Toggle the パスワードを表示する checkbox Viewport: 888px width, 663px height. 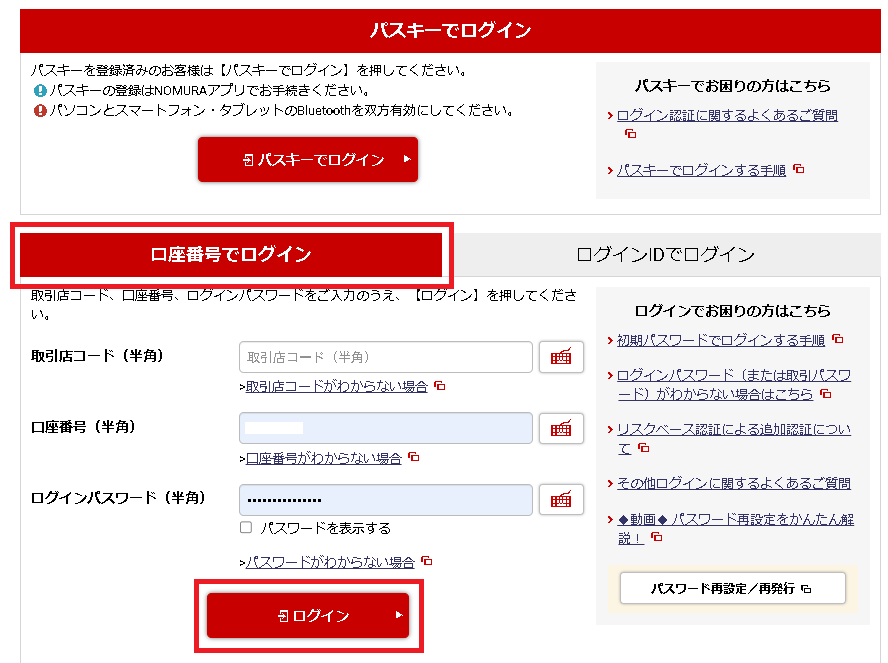(246, 527)
